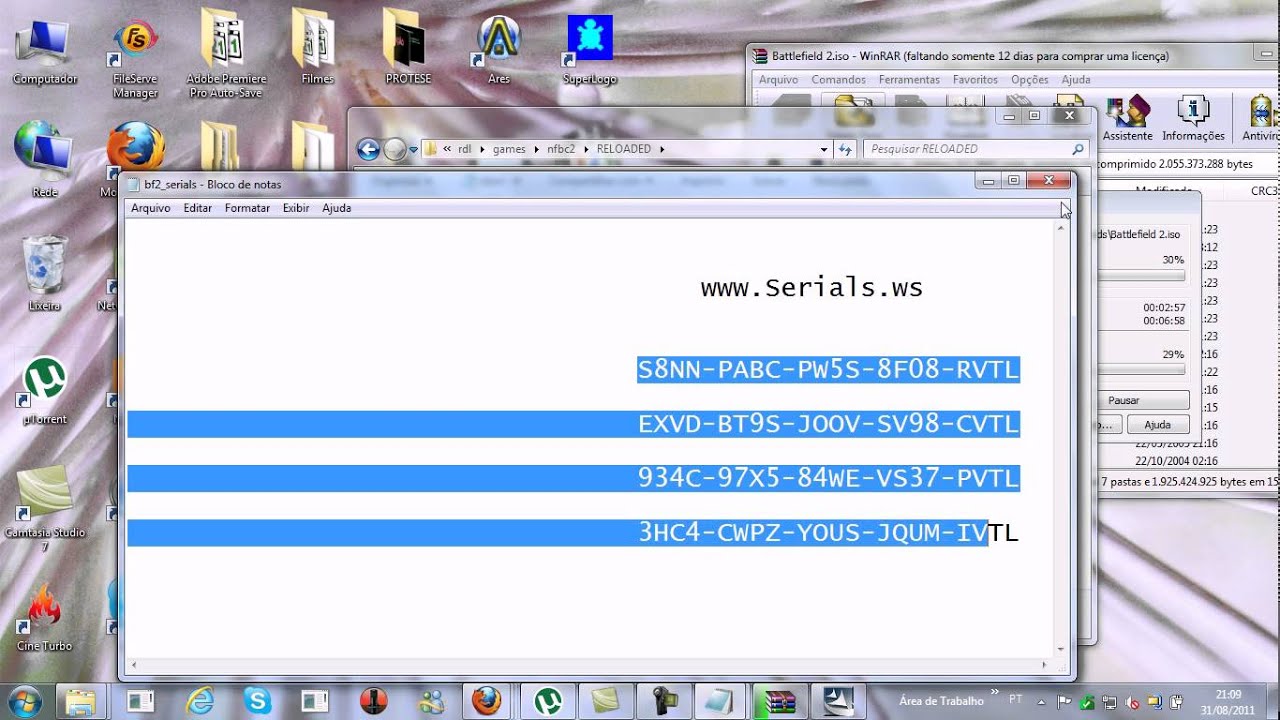The height and width of the screenshot is (720, 1280).
Task: Show hidden system tray icons
Action: coord(1042,701)
